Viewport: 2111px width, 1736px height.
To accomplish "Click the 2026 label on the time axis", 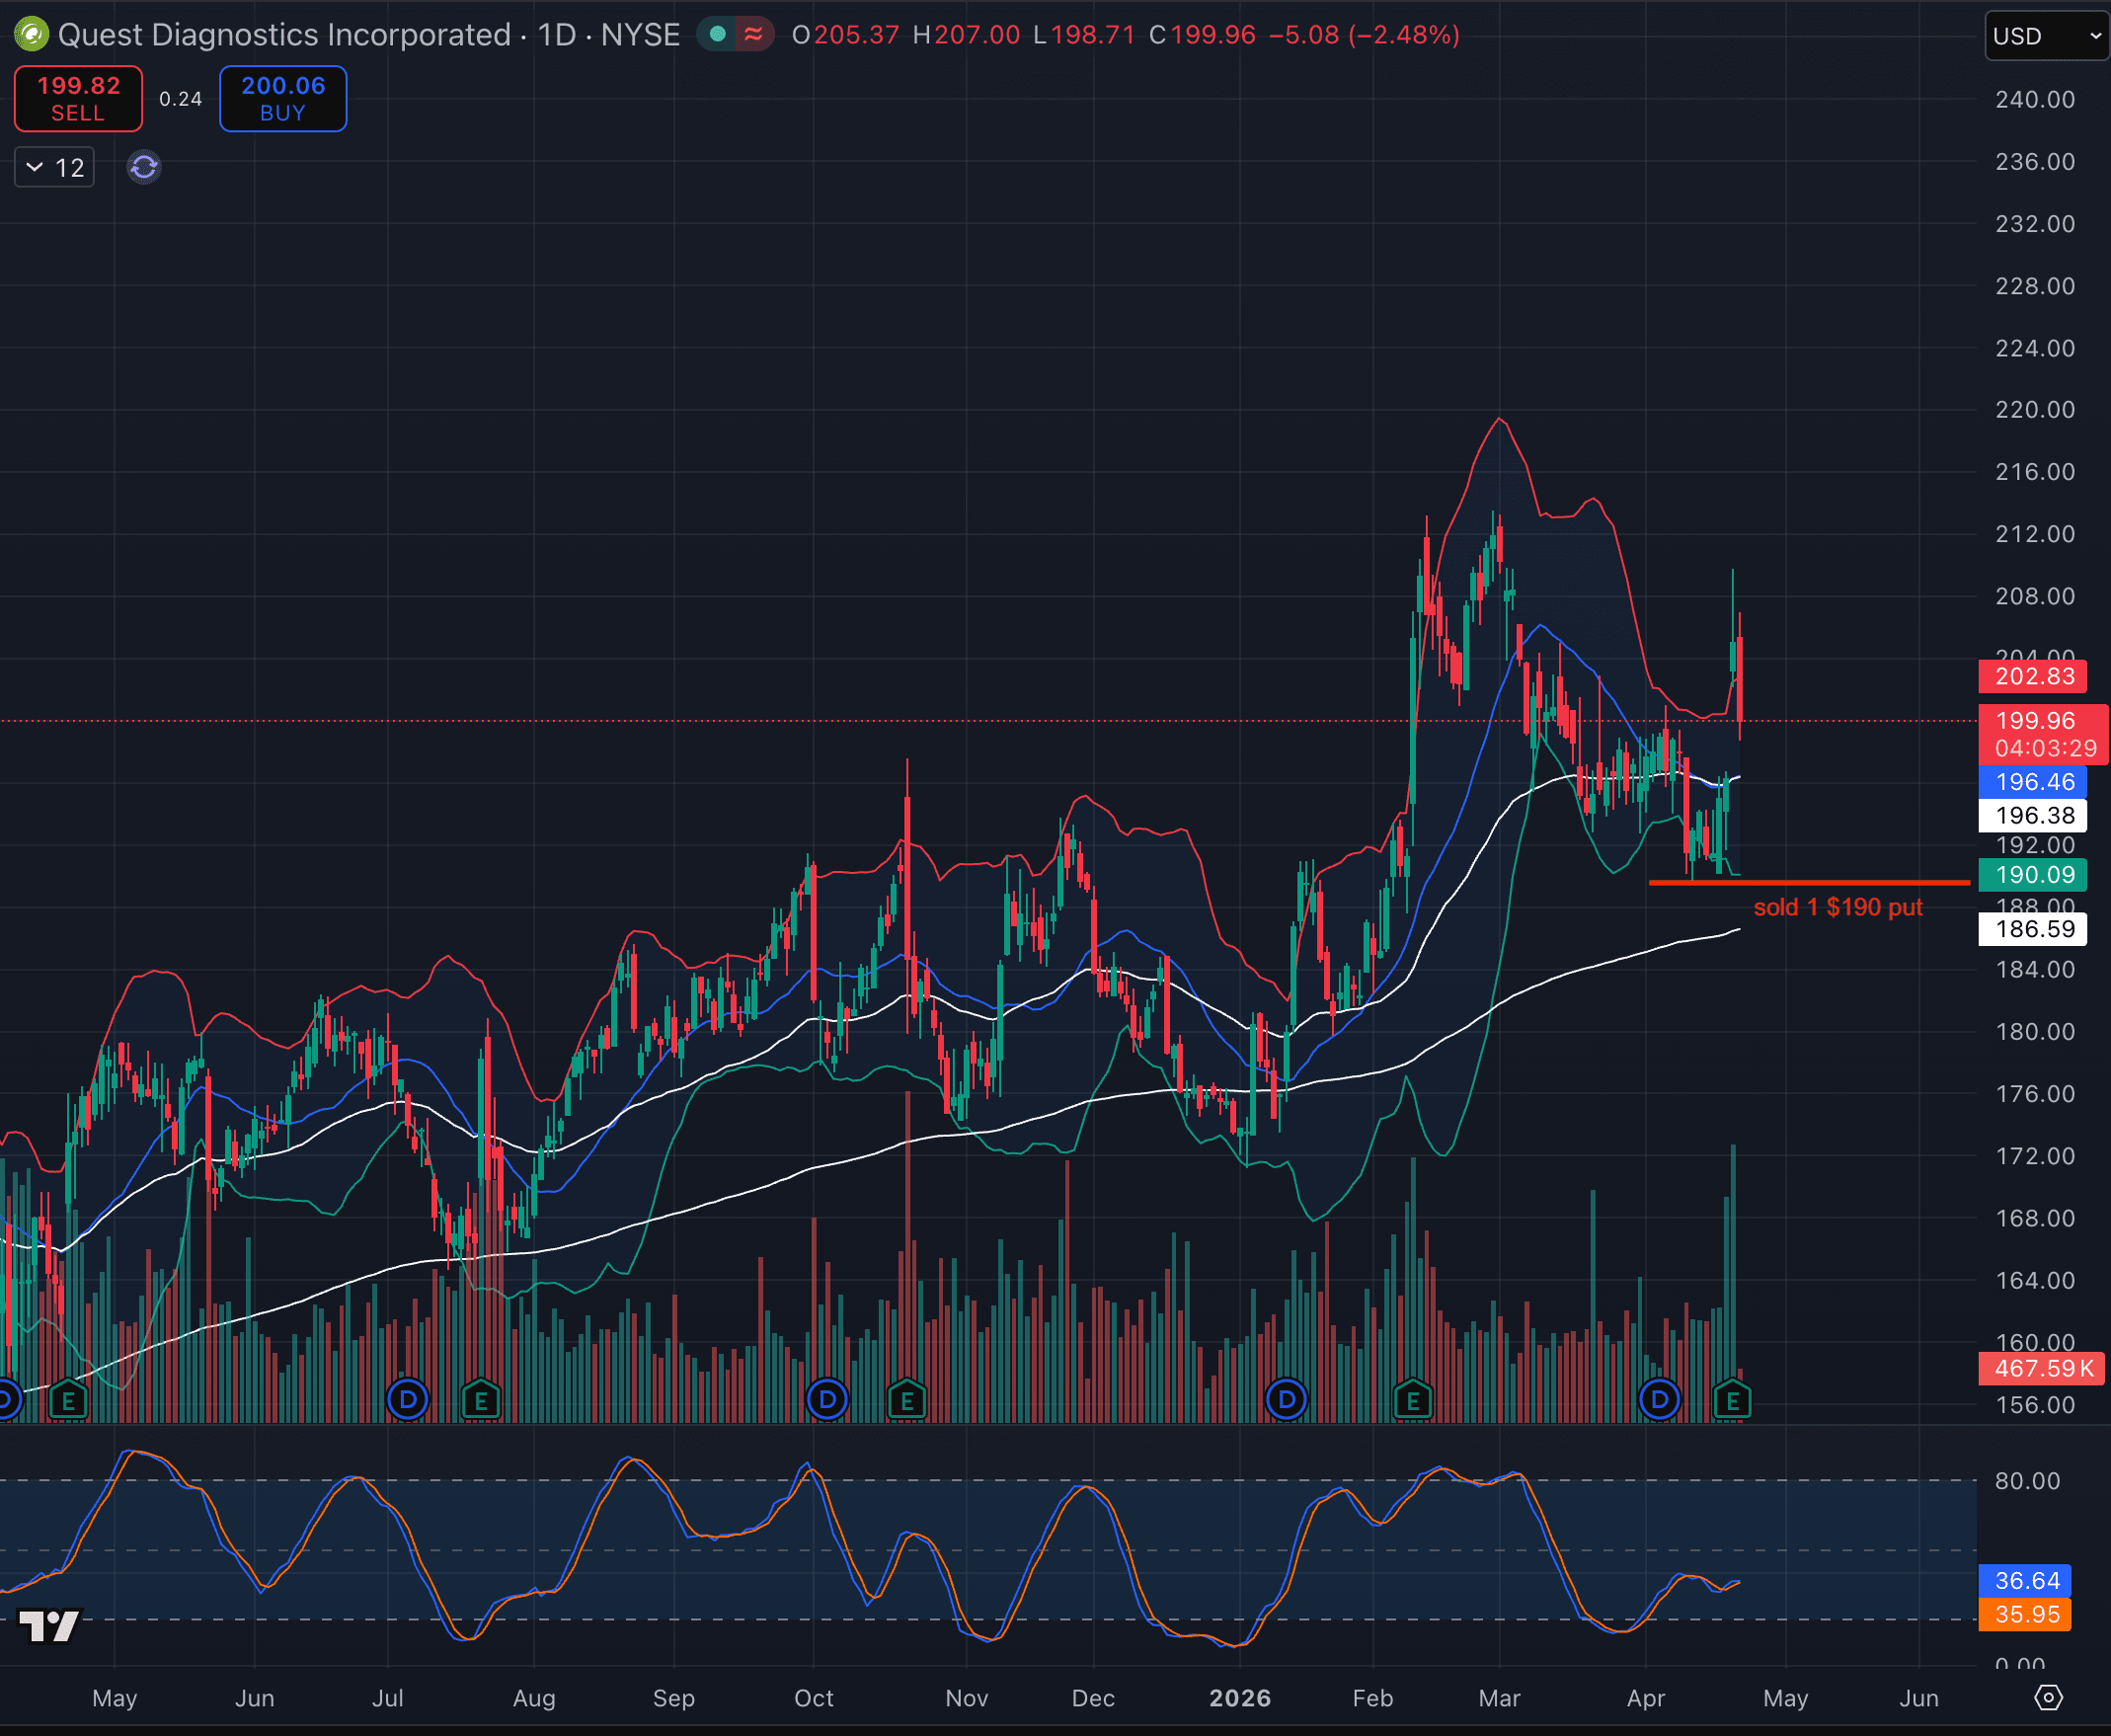I will coord(1240,1698).
